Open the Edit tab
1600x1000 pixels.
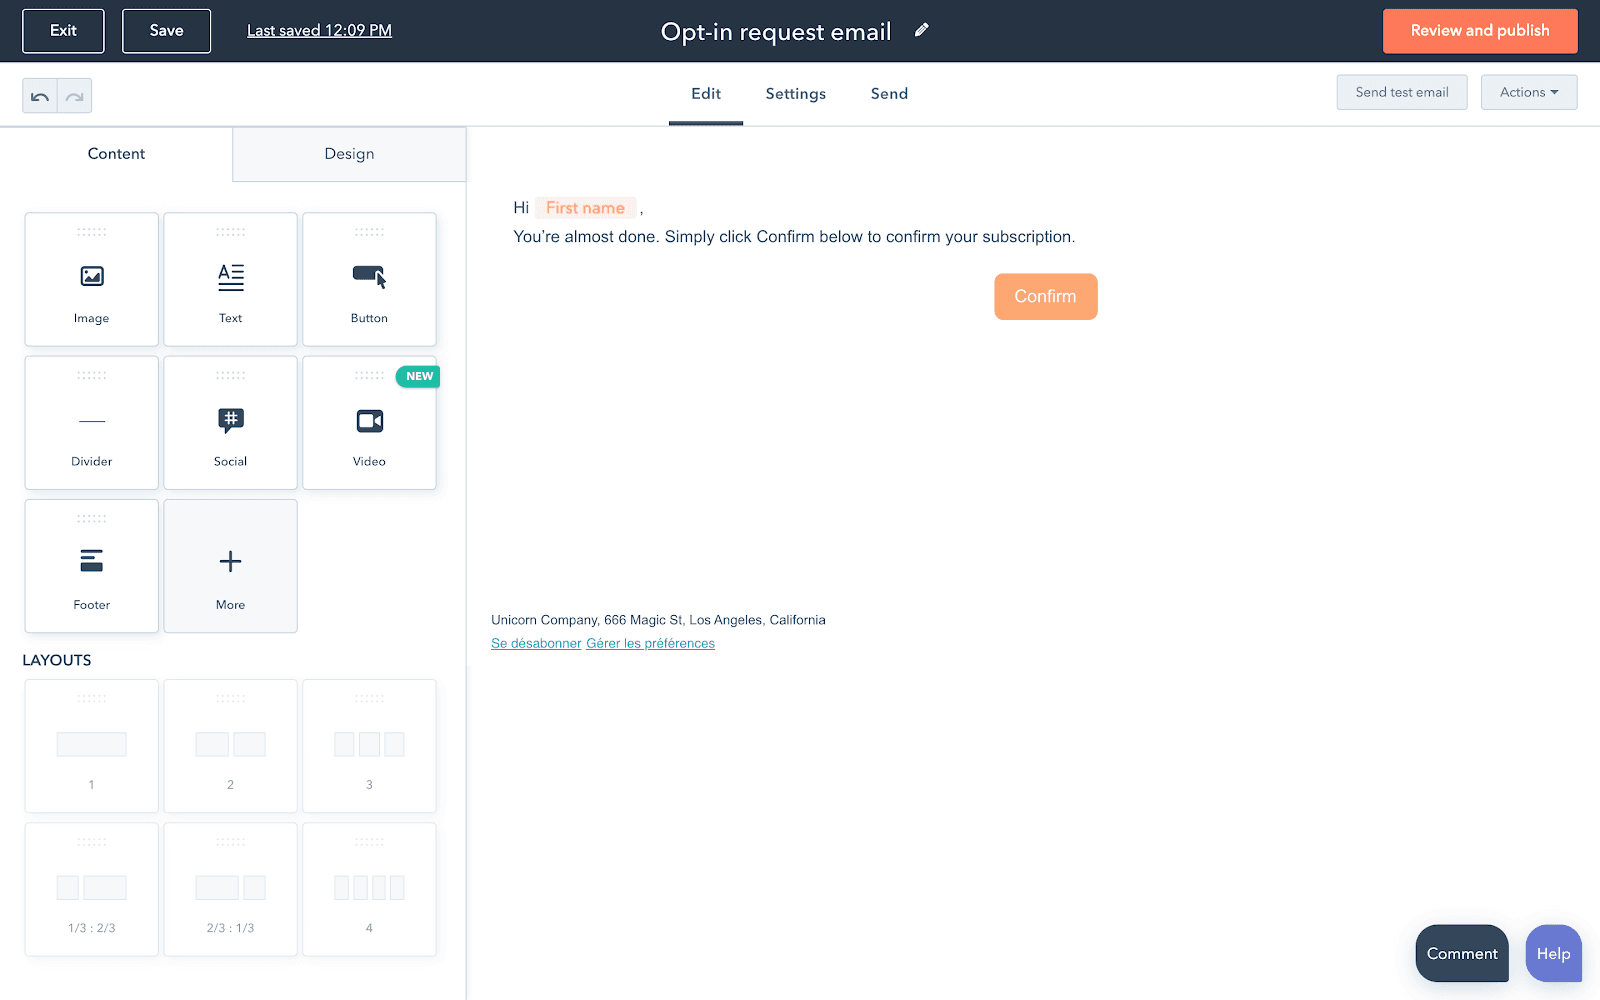pos(706,94)
